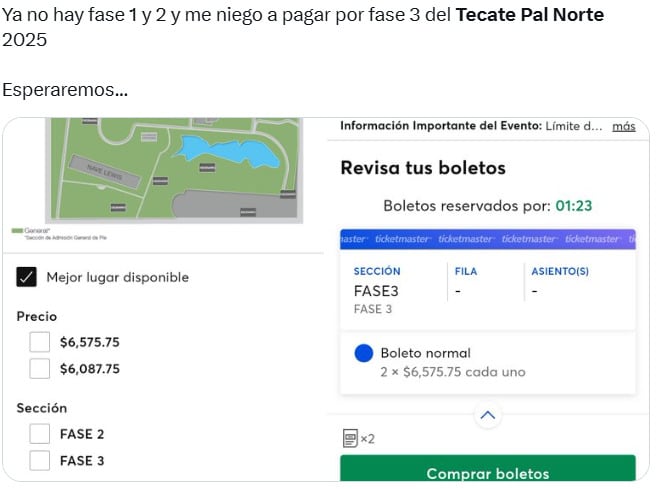Open the más link for event info
This screenshot has height=489, width=663.
(623, 126)
